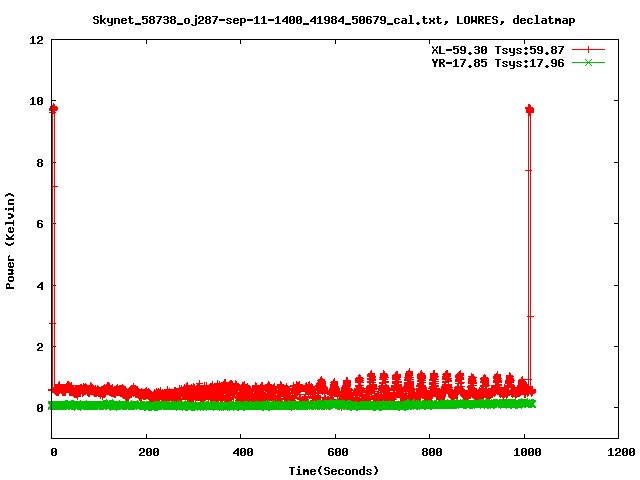Click y-axis tick label 8
This screenshot has height=480, width=640.
pos(40,163)
